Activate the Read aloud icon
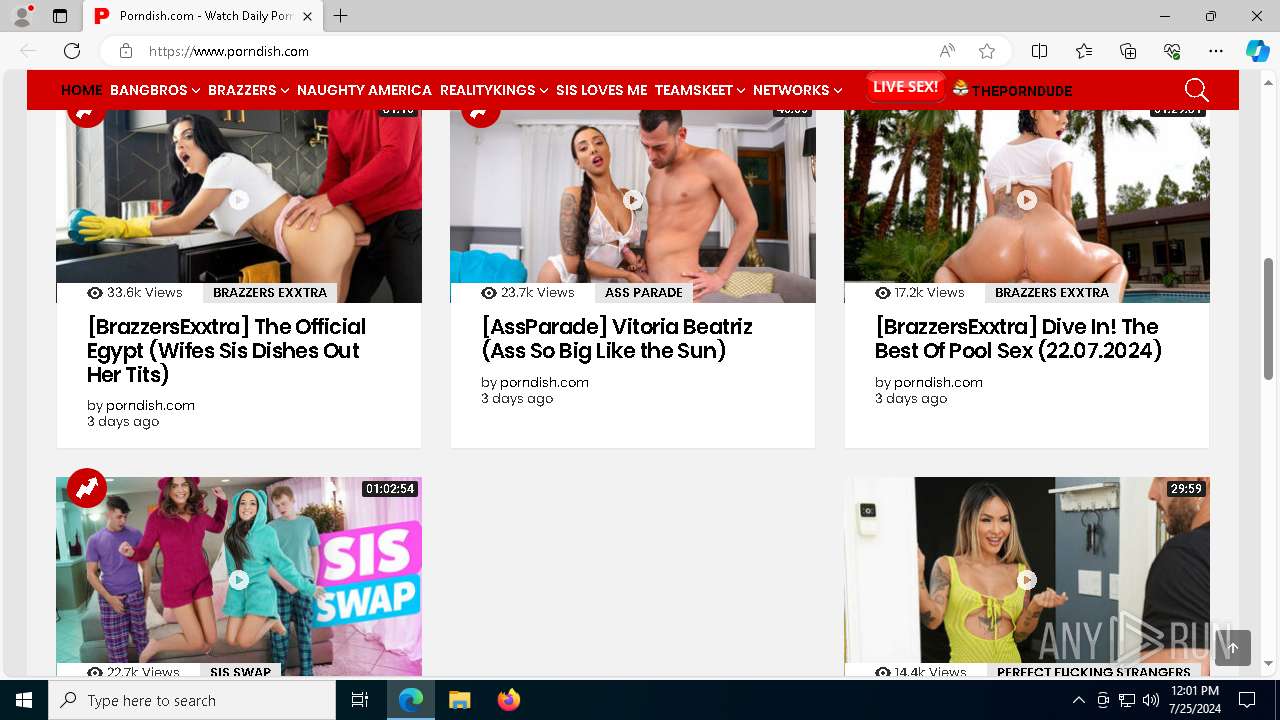Viewport: 1280px width, 720px height. pos(947,51)
